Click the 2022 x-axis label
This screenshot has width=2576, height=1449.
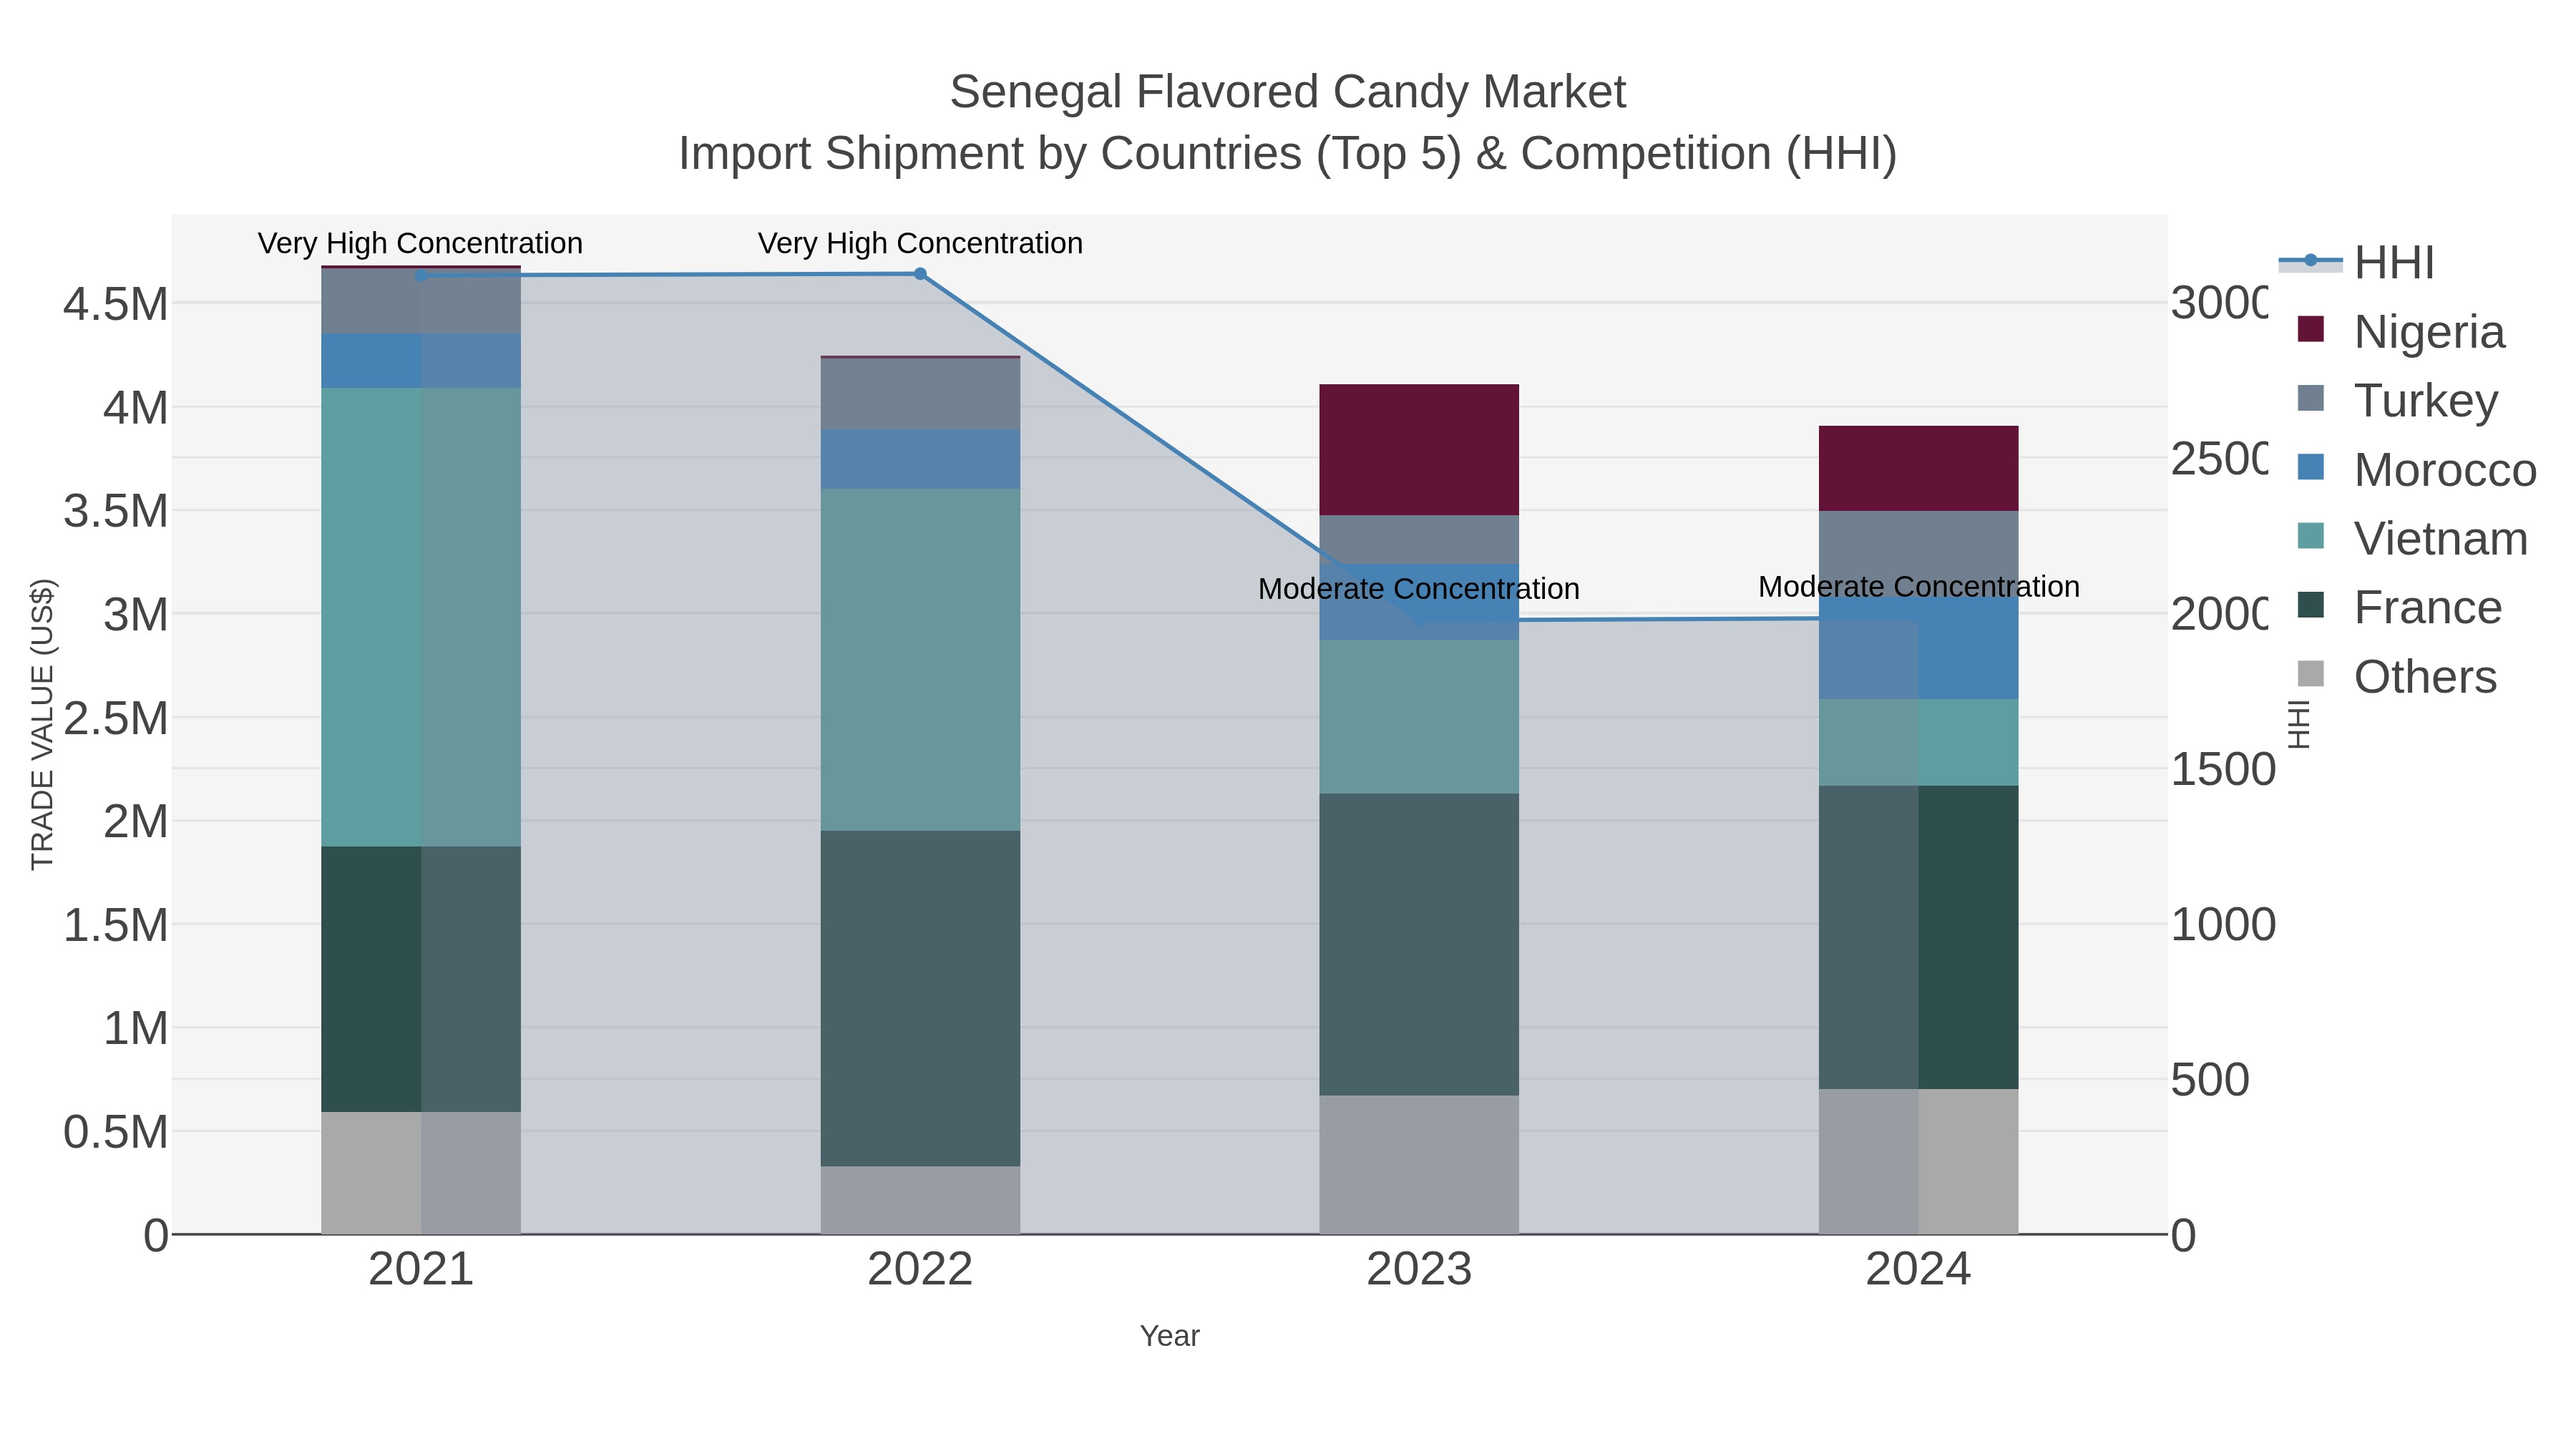point(920,1270)
